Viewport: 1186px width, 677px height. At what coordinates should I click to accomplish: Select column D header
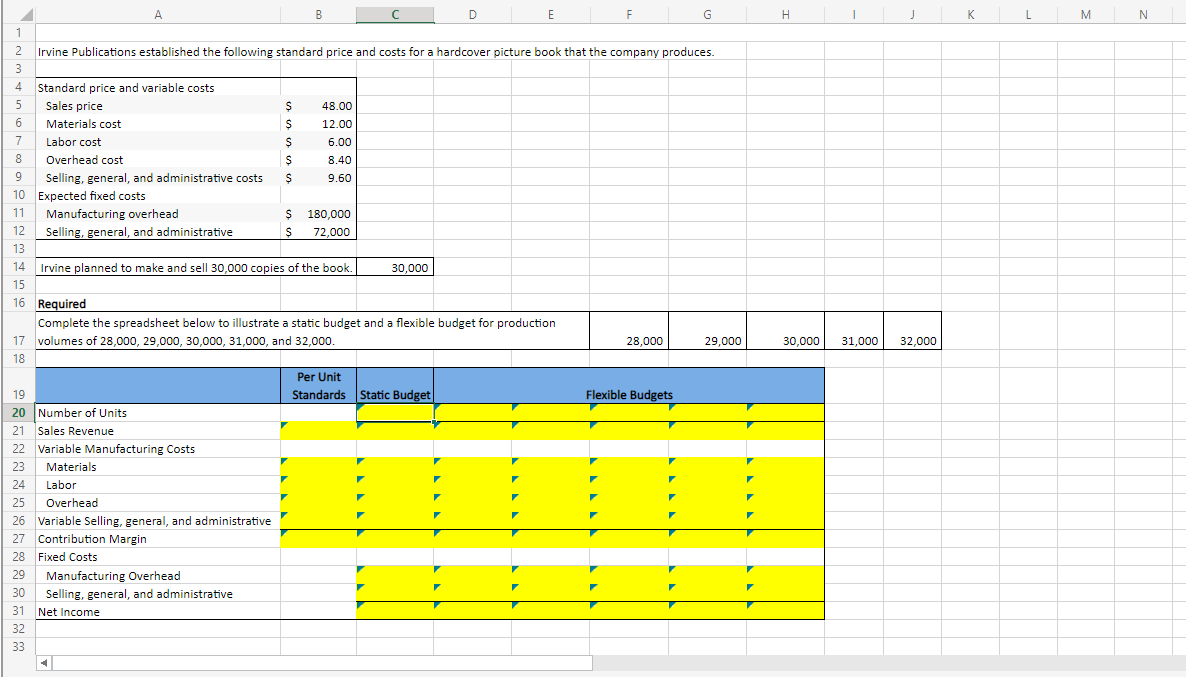[x=473, y=14]
